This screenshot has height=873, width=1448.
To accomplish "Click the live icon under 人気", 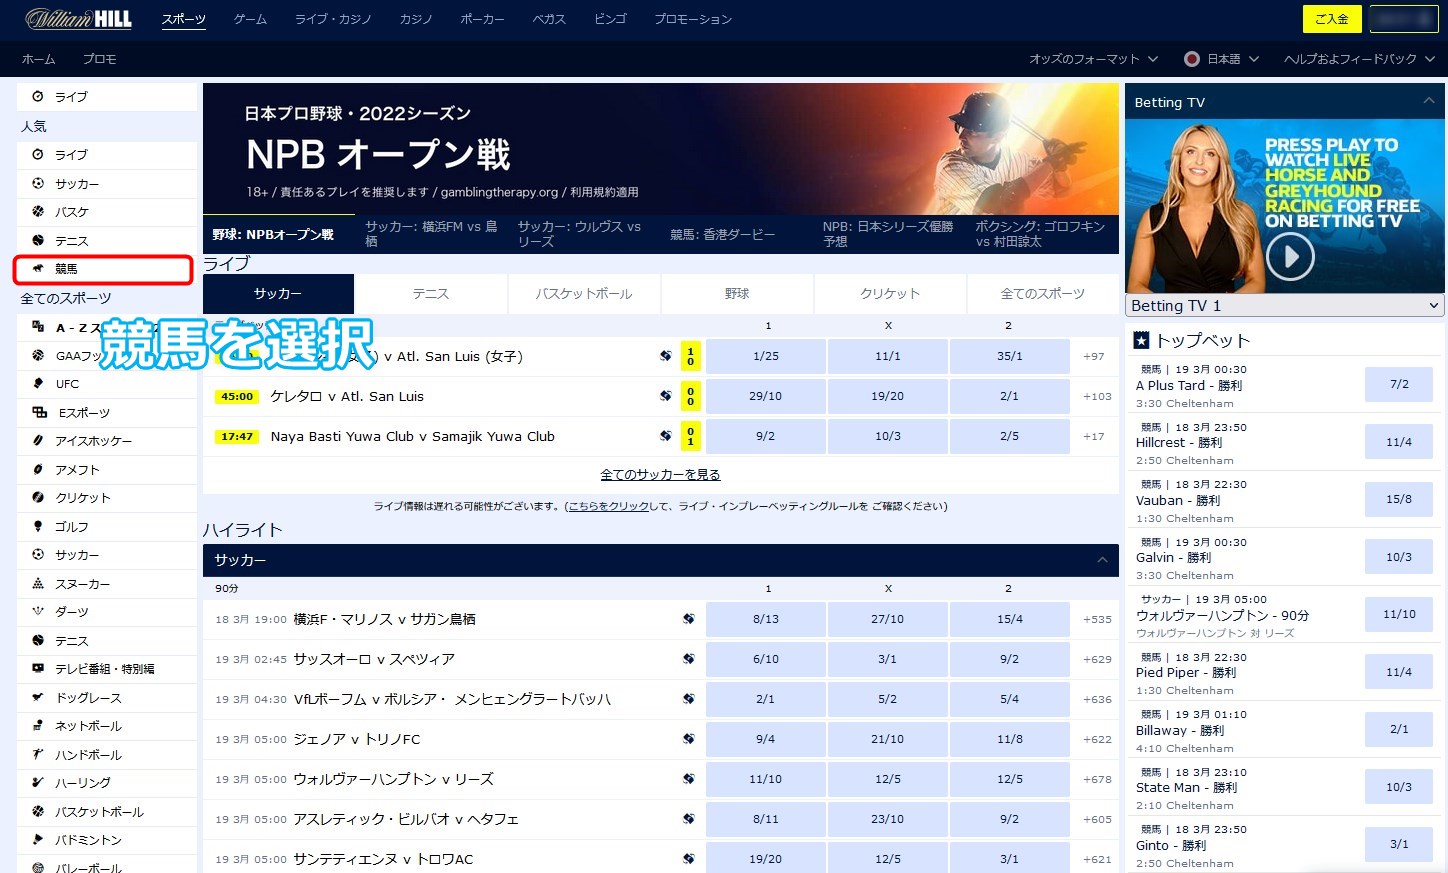I will (38, 154).
